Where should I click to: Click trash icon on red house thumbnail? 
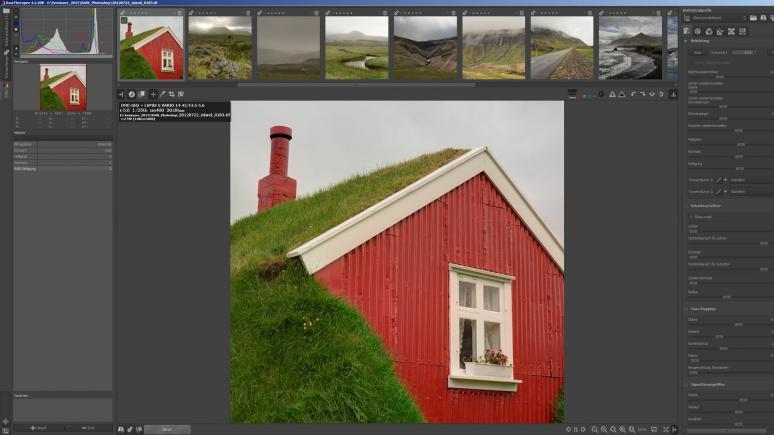[x=180, y=13]
